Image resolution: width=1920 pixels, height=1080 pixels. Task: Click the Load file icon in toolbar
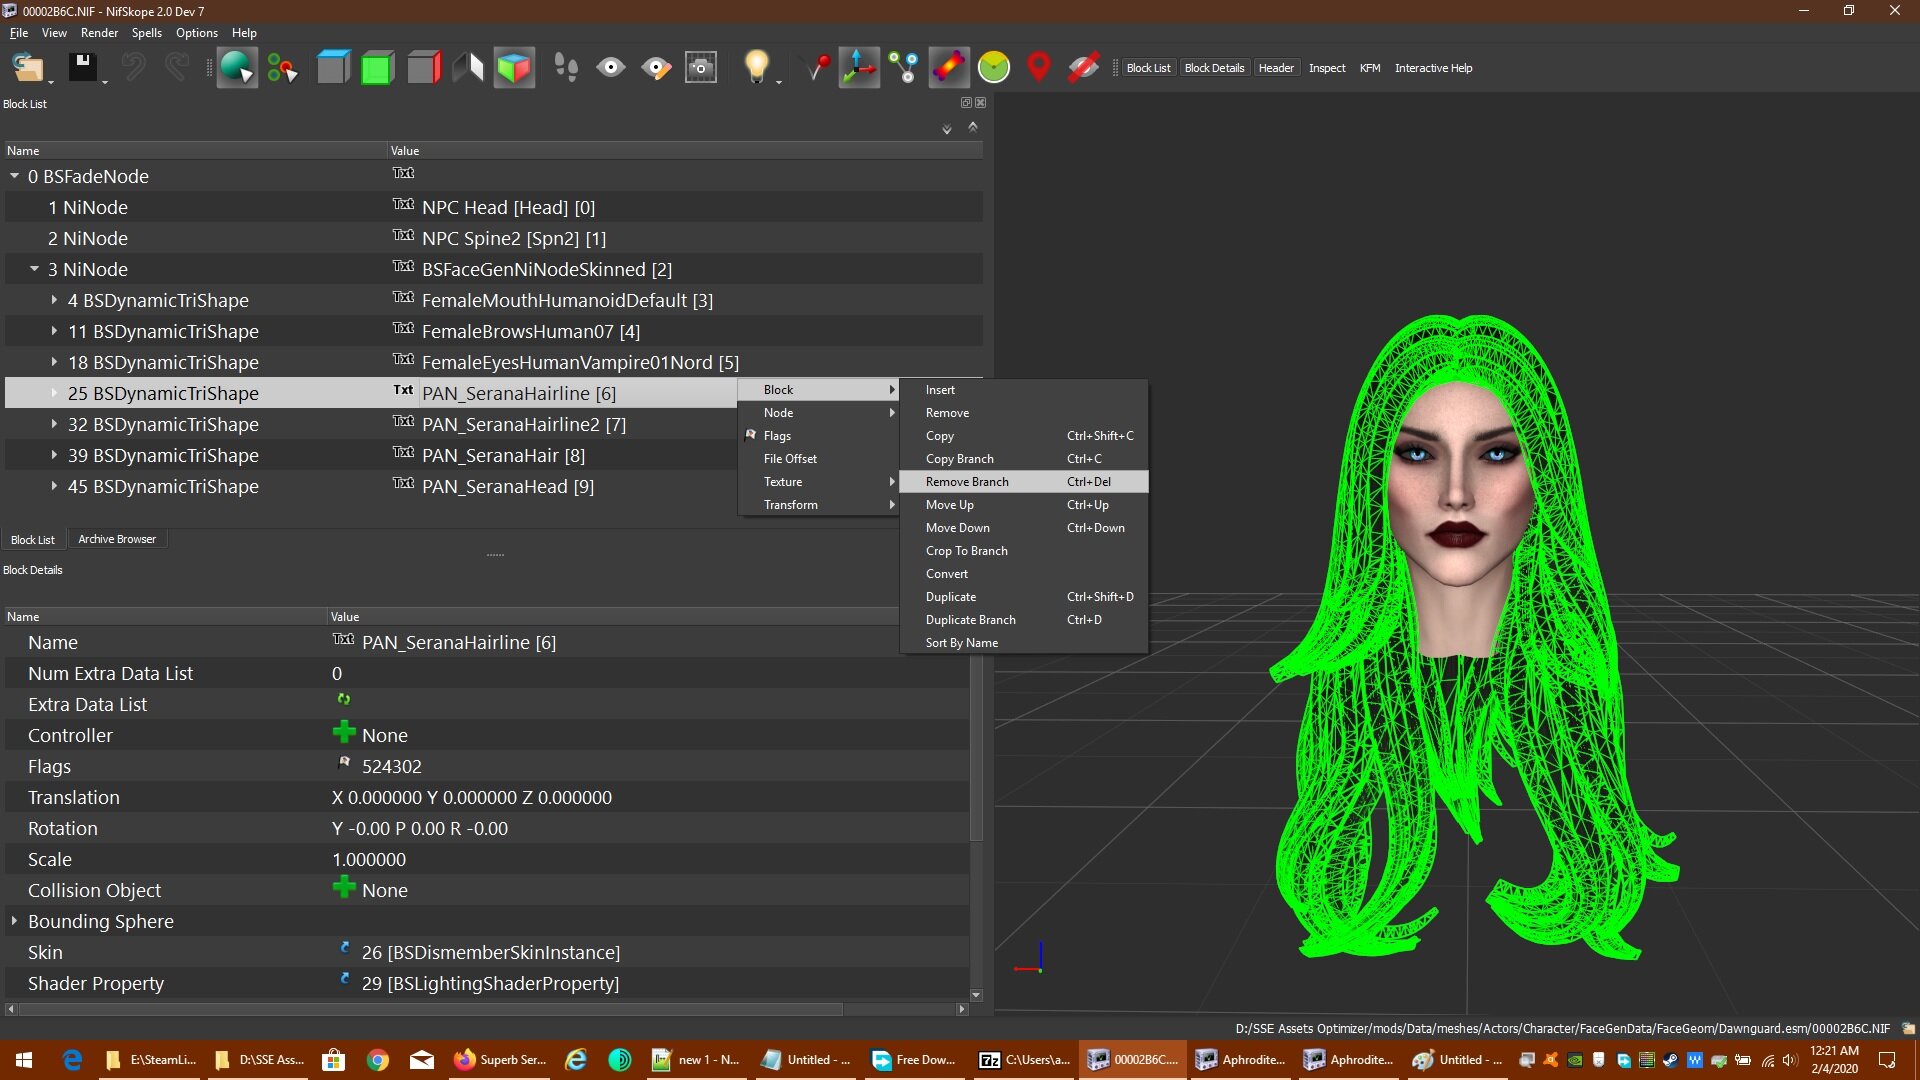(27, 68)
